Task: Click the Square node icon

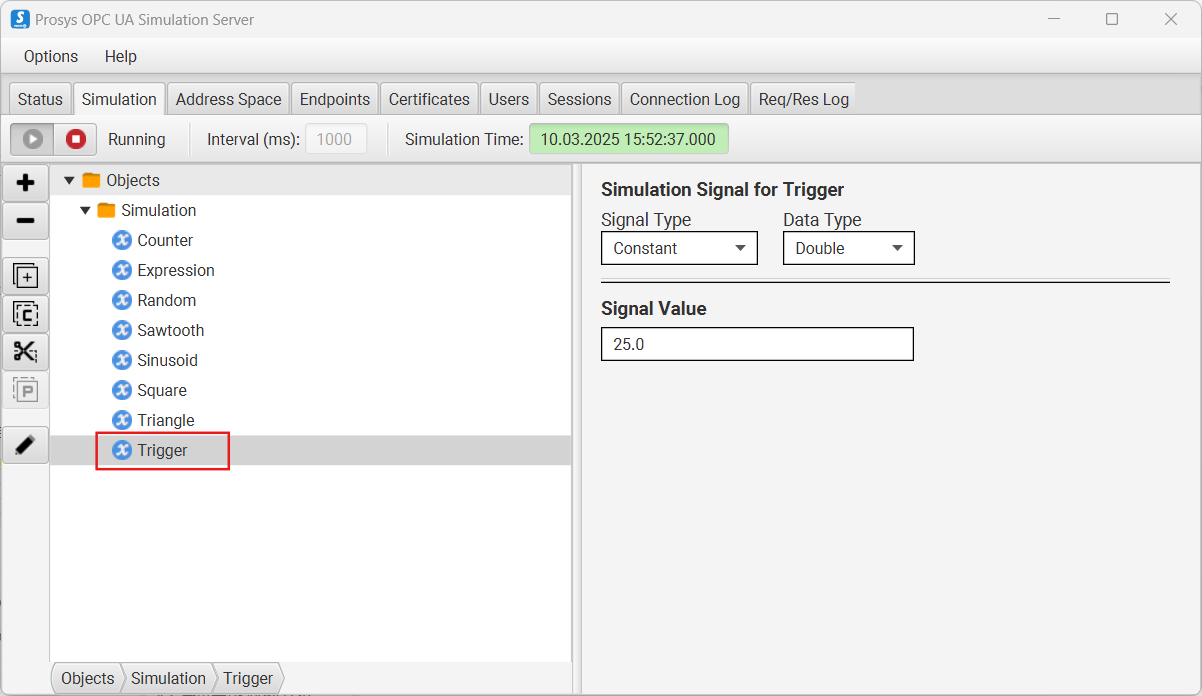Action: click(122, 390)
